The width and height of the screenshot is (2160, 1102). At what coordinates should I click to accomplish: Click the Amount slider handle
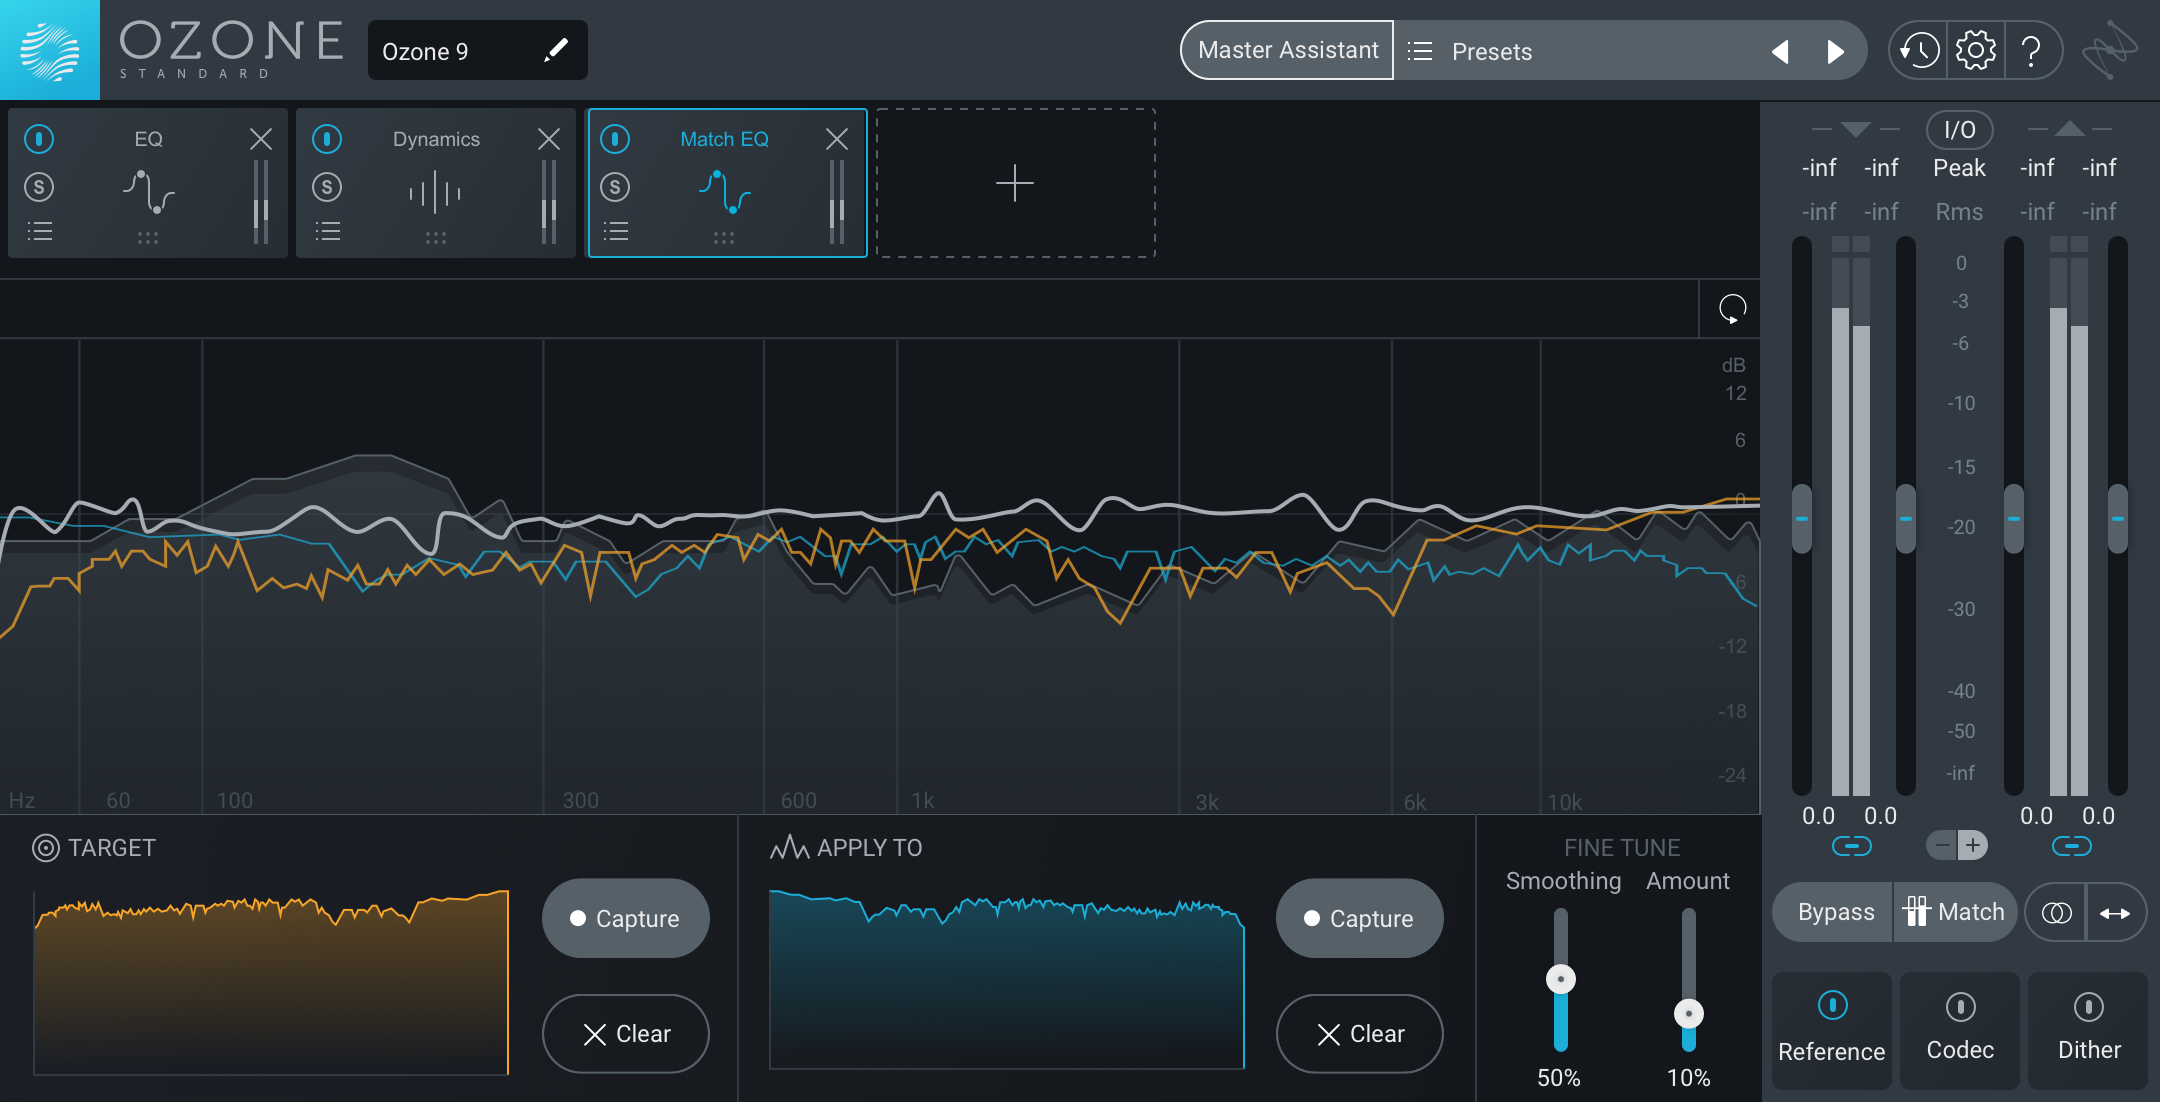click(1688, 1014)
